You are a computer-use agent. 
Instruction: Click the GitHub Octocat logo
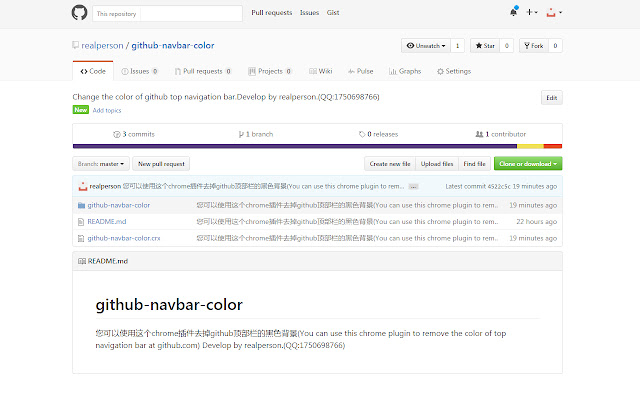click(x=80, y=13)
